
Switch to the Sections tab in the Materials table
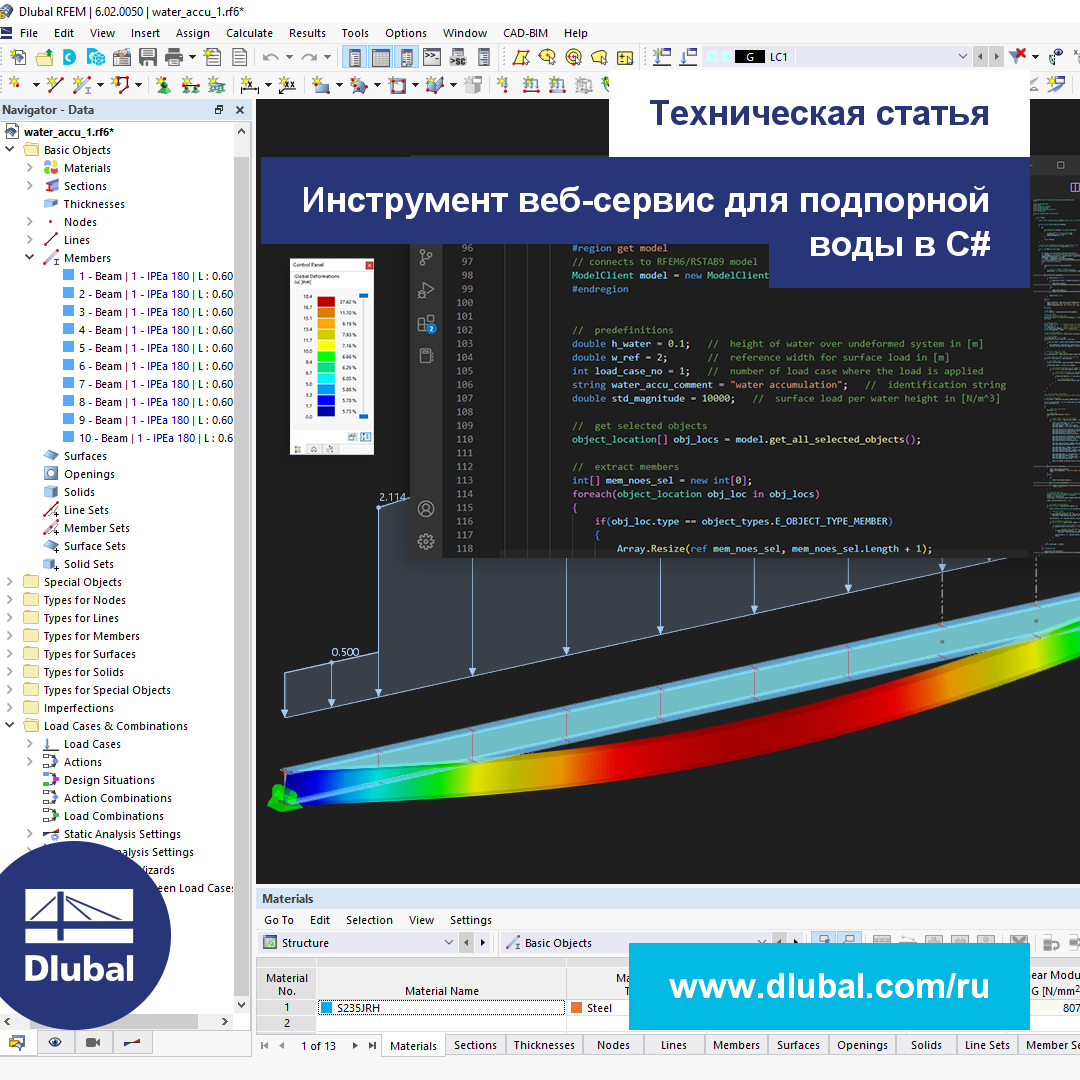coord(475,1044)
